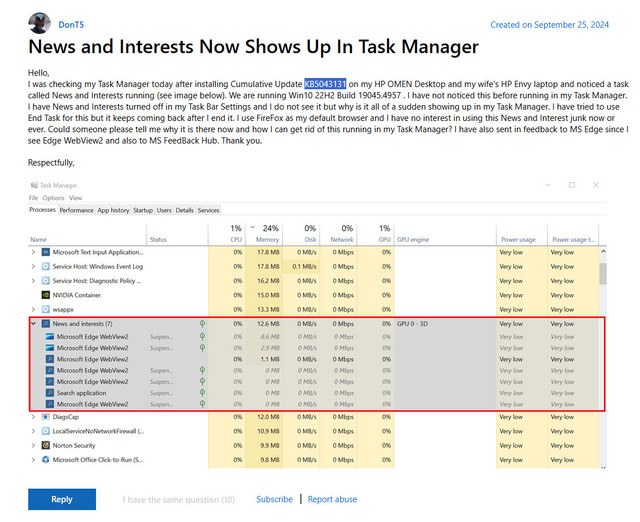Click the Search application icon

[x=50, y=393]
